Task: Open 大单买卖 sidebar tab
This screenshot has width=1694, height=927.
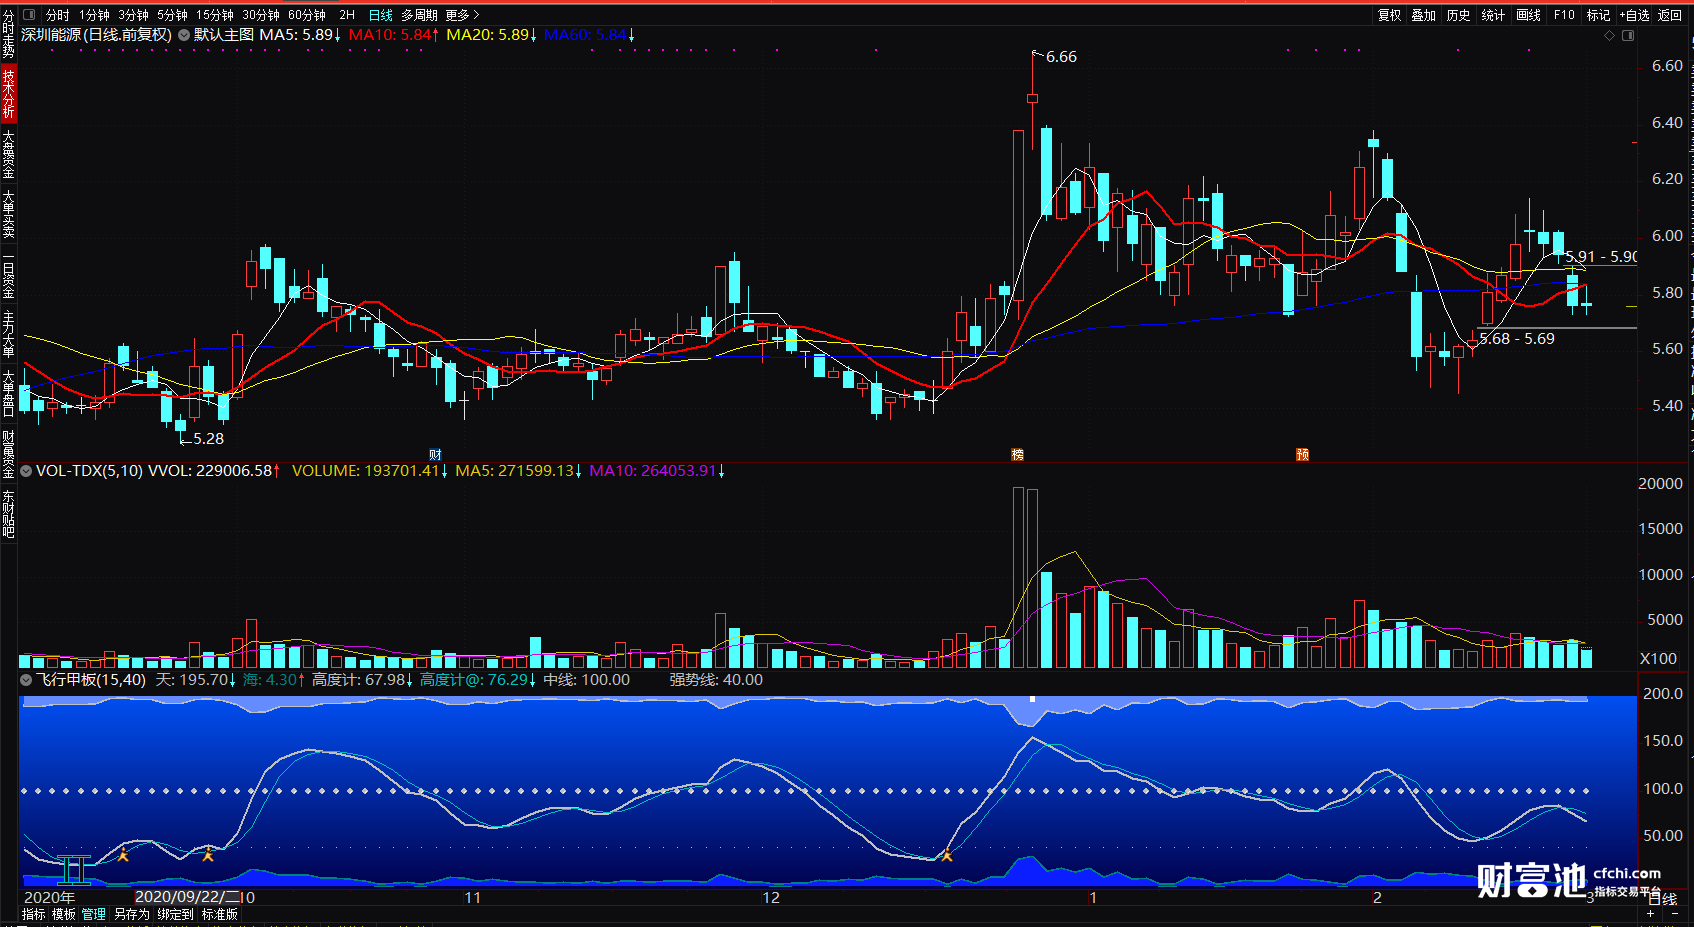Action: pyautogui.click(x=8, y=213)
